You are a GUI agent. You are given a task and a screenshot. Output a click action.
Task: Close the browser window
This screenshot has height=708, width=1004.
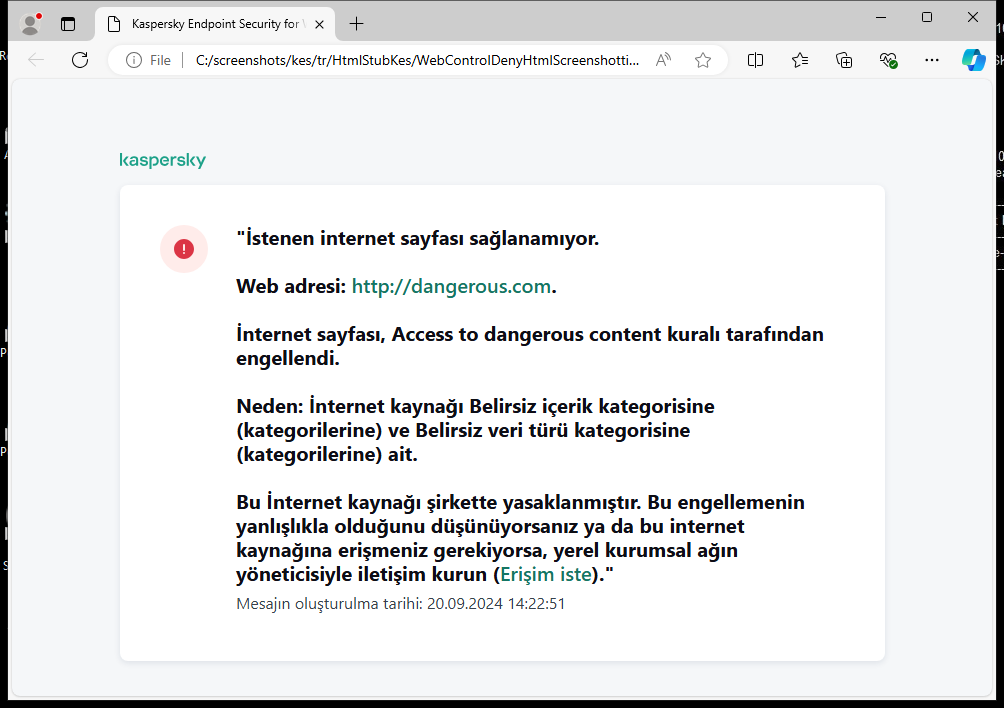(973, 17)
